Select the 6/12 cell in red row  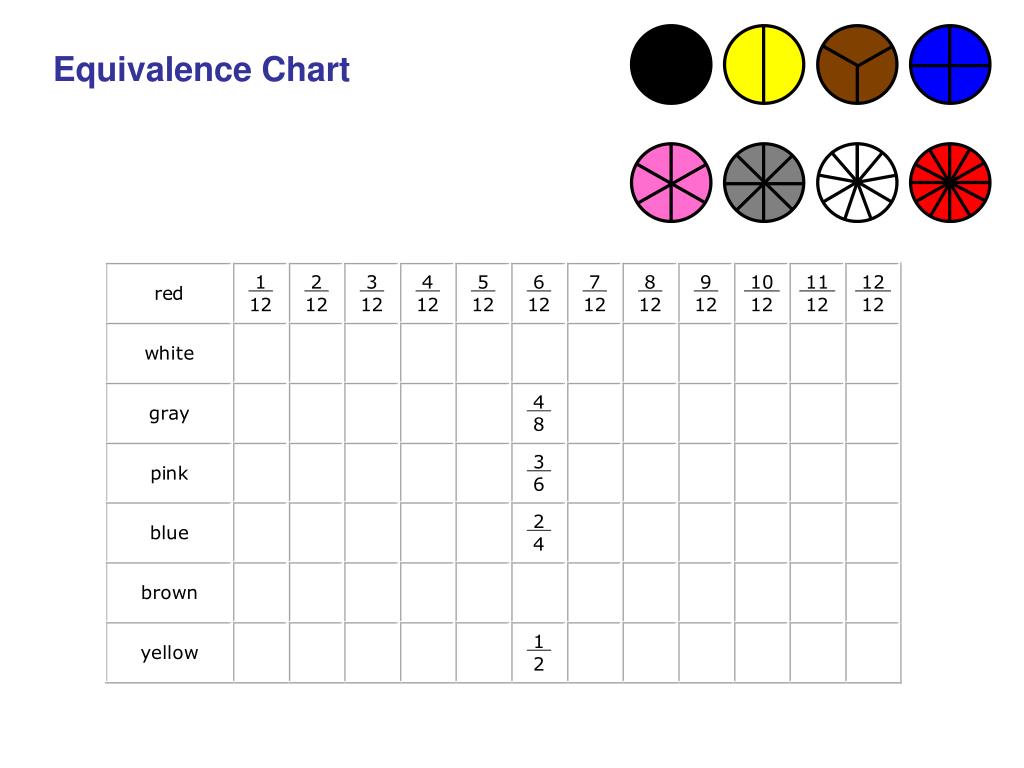[539, 293]
